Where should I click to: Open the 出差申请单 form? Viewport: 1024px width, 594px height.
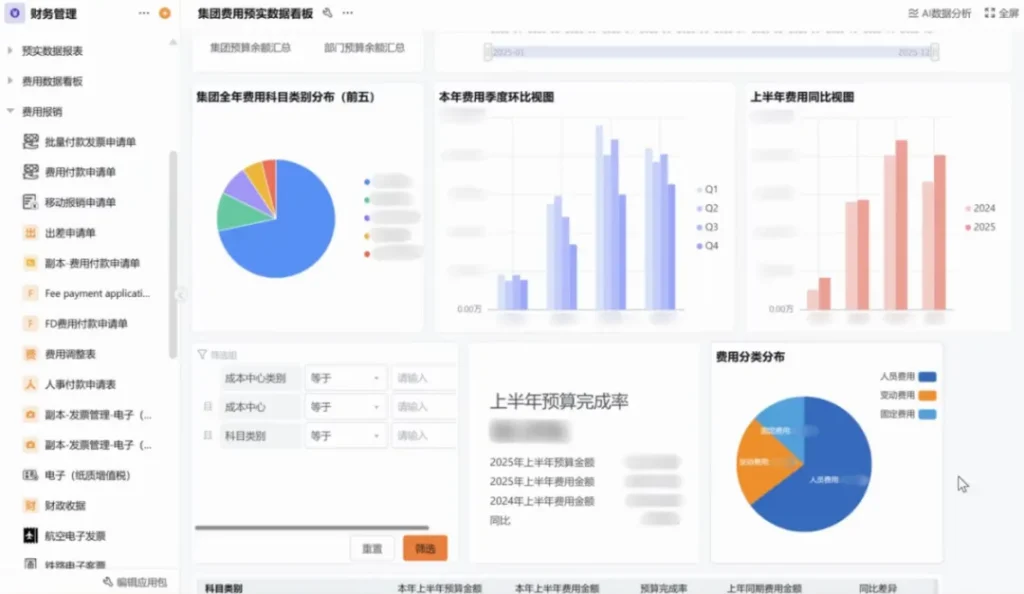coord(70,233)
